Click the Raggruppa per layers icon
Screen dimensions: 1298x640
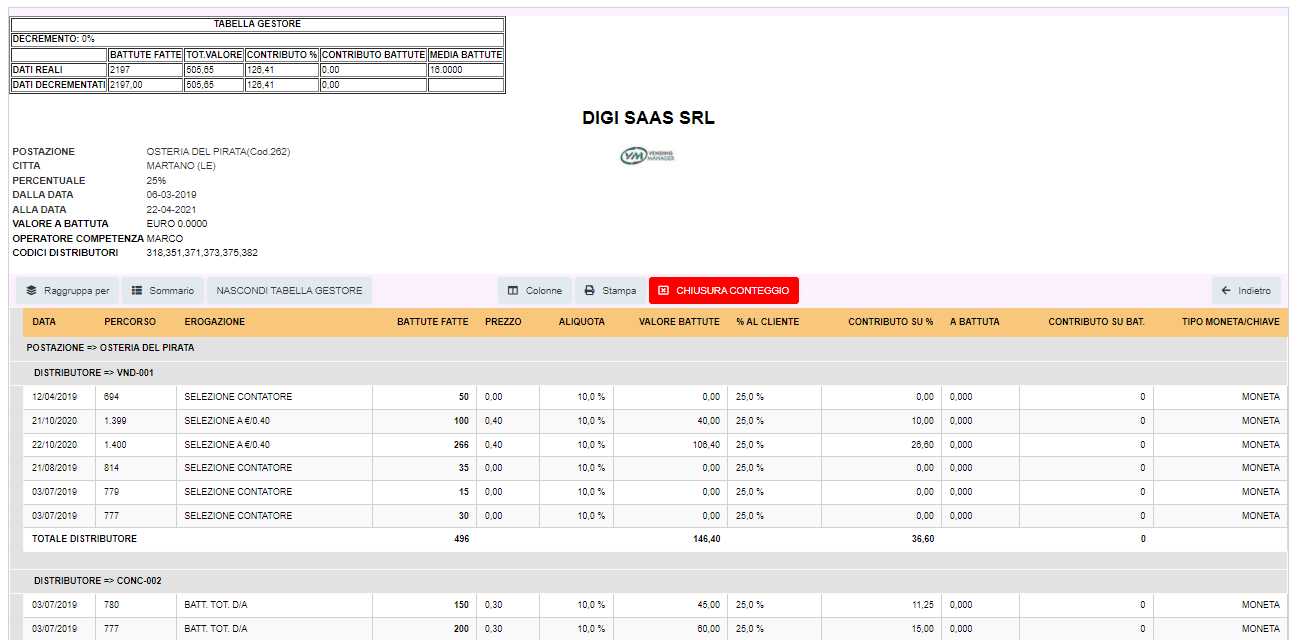31,291
